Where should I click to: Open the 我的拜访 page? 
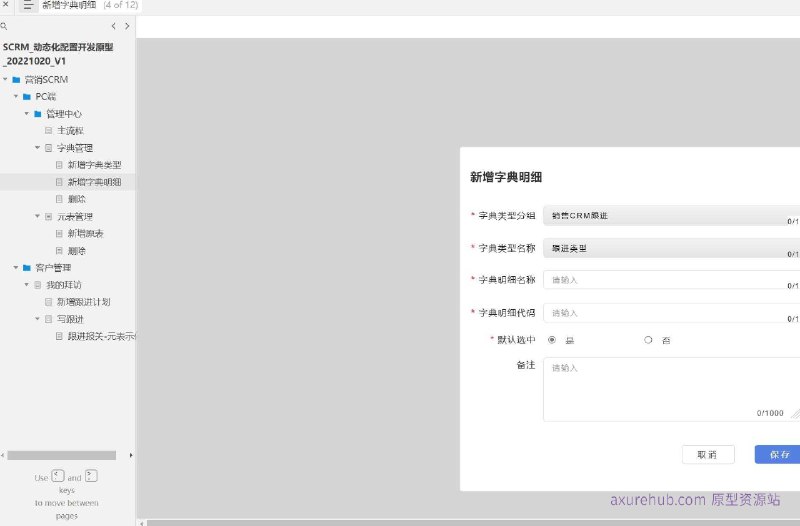pos(64,285)
